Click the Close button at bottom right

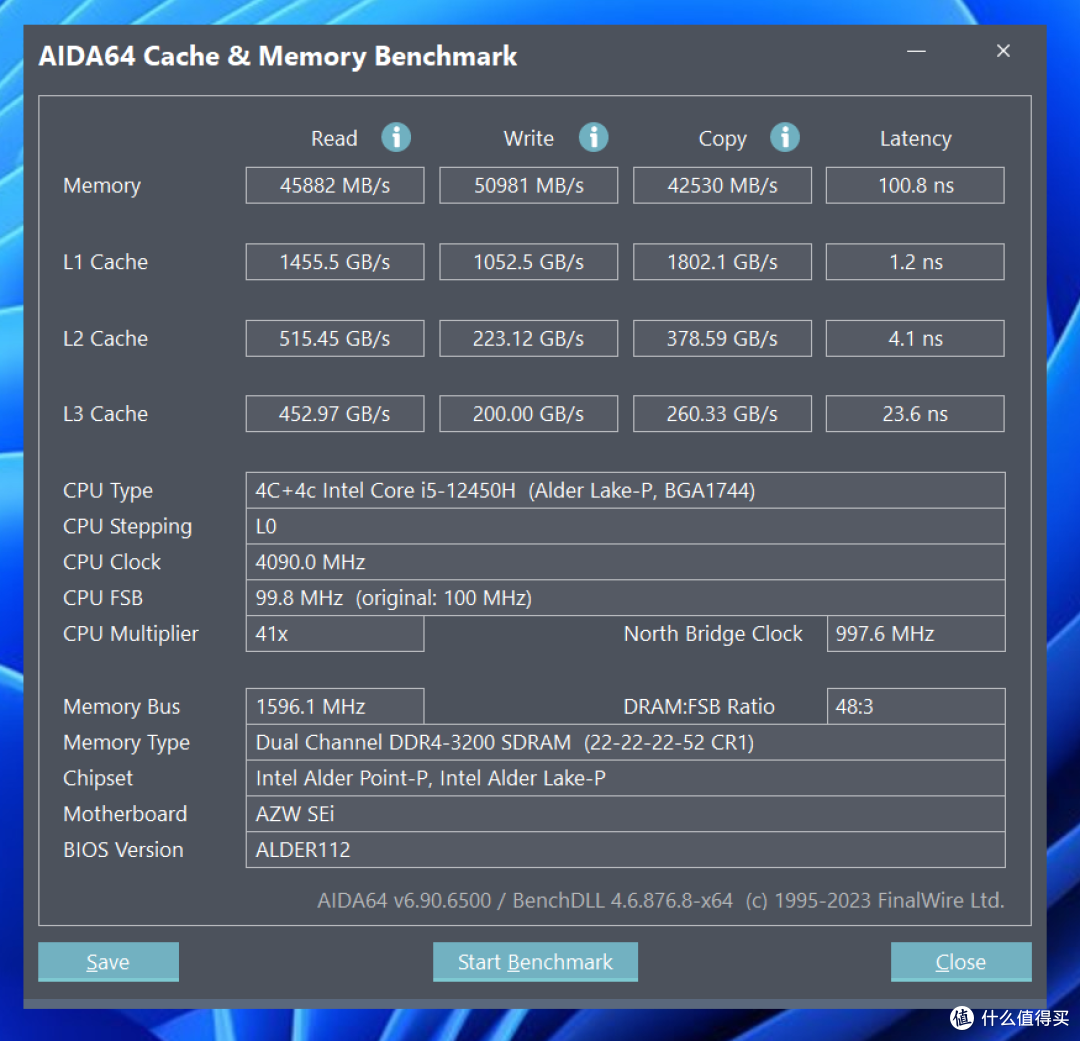pyautogui.click(x=961, y=961)
